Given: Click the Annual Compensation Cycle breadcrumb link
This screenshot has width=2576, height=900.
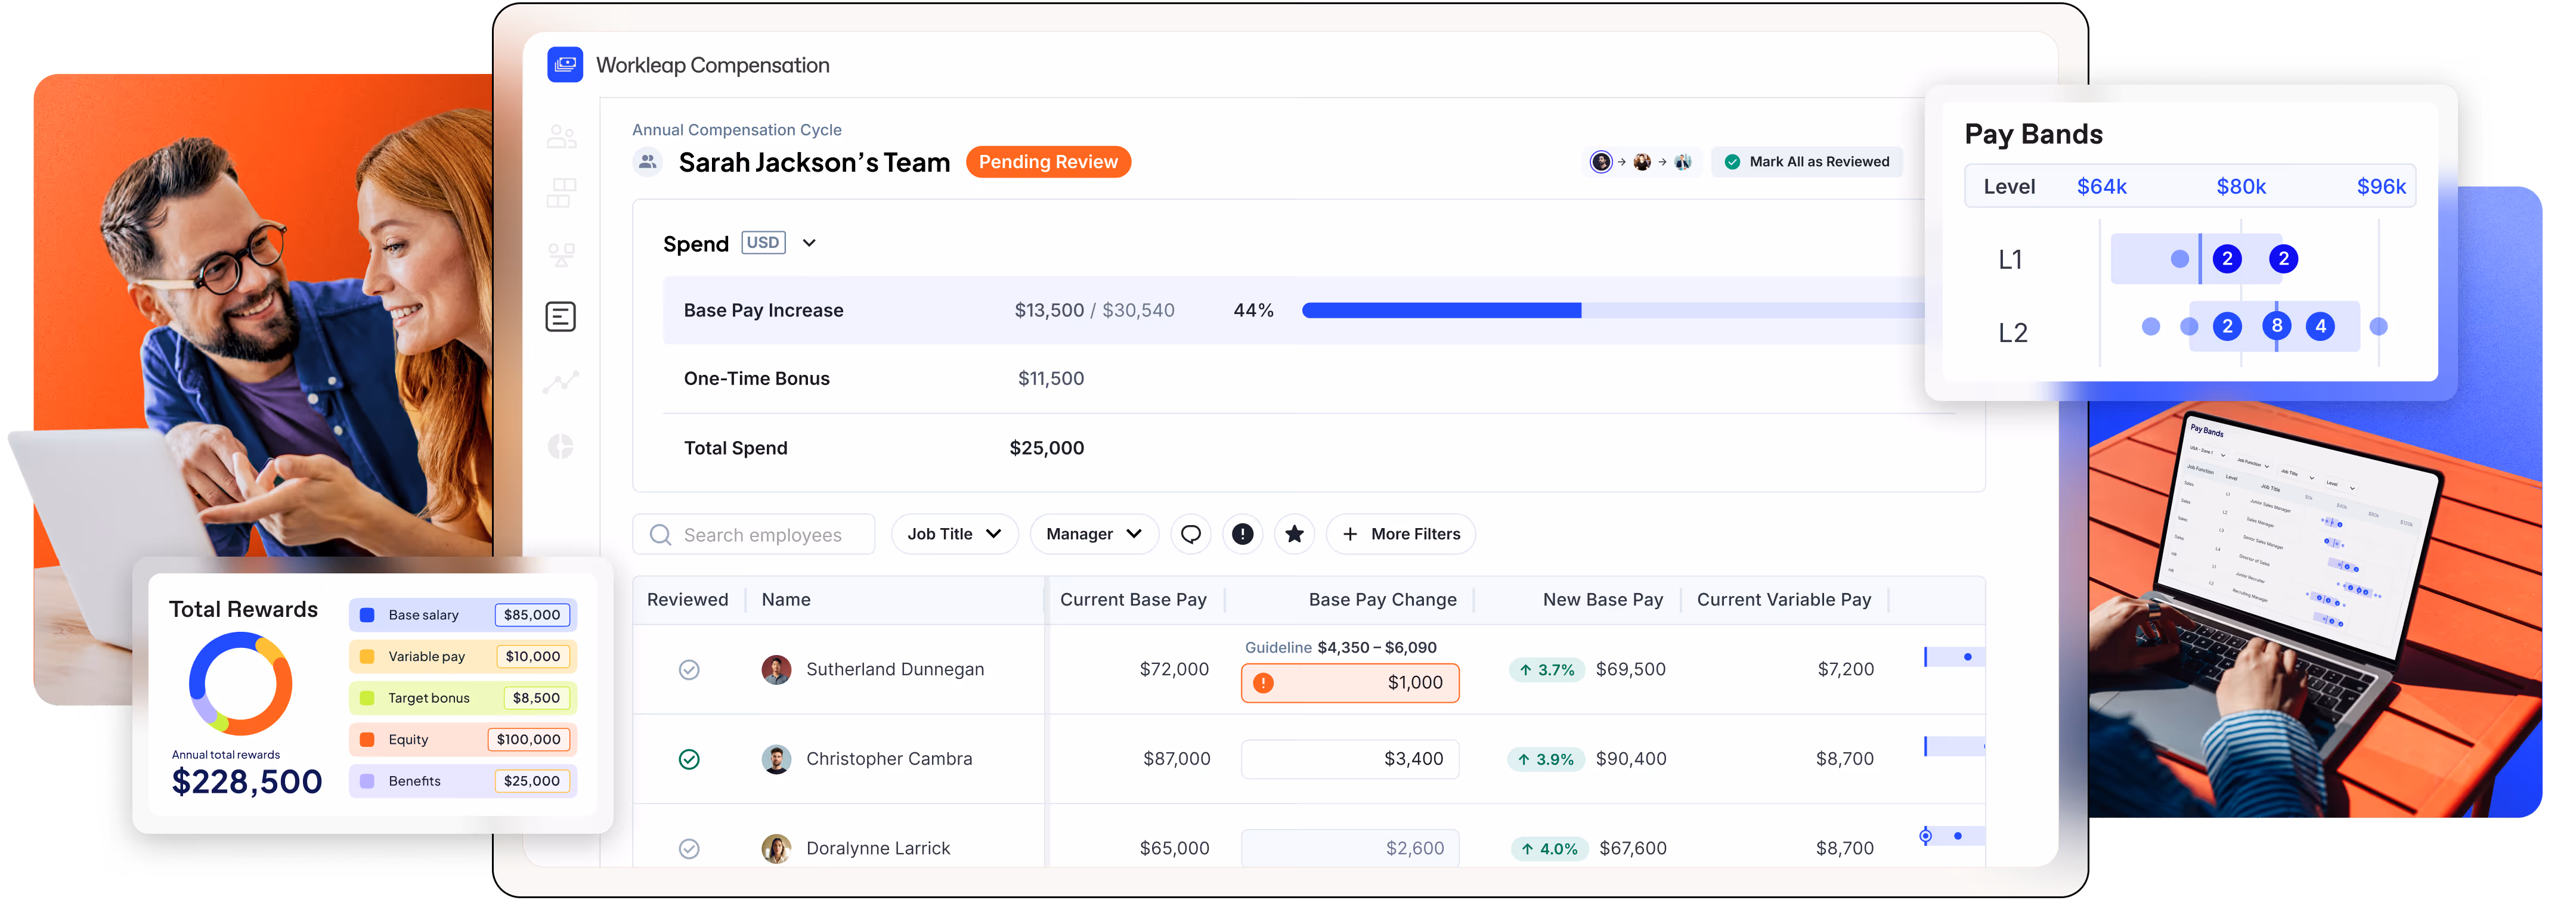Looking at the screenshot, I should 737,130.
